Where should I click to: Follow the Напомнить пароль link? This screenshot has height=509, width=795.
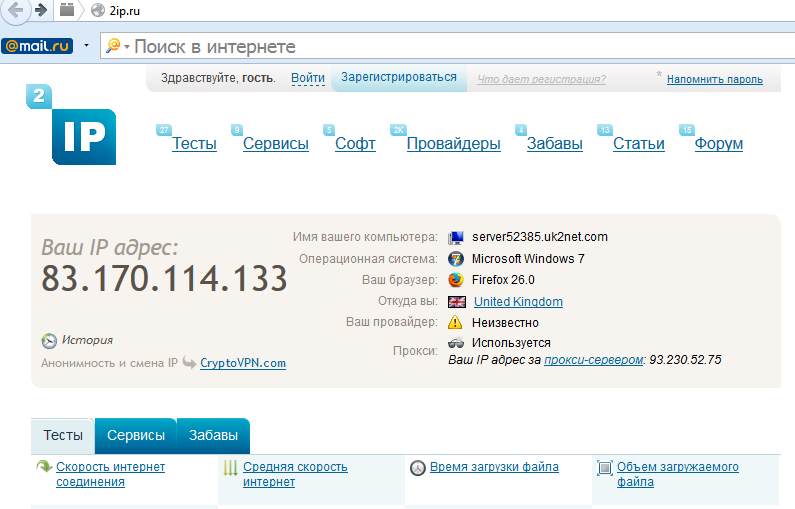coord(714,79)
